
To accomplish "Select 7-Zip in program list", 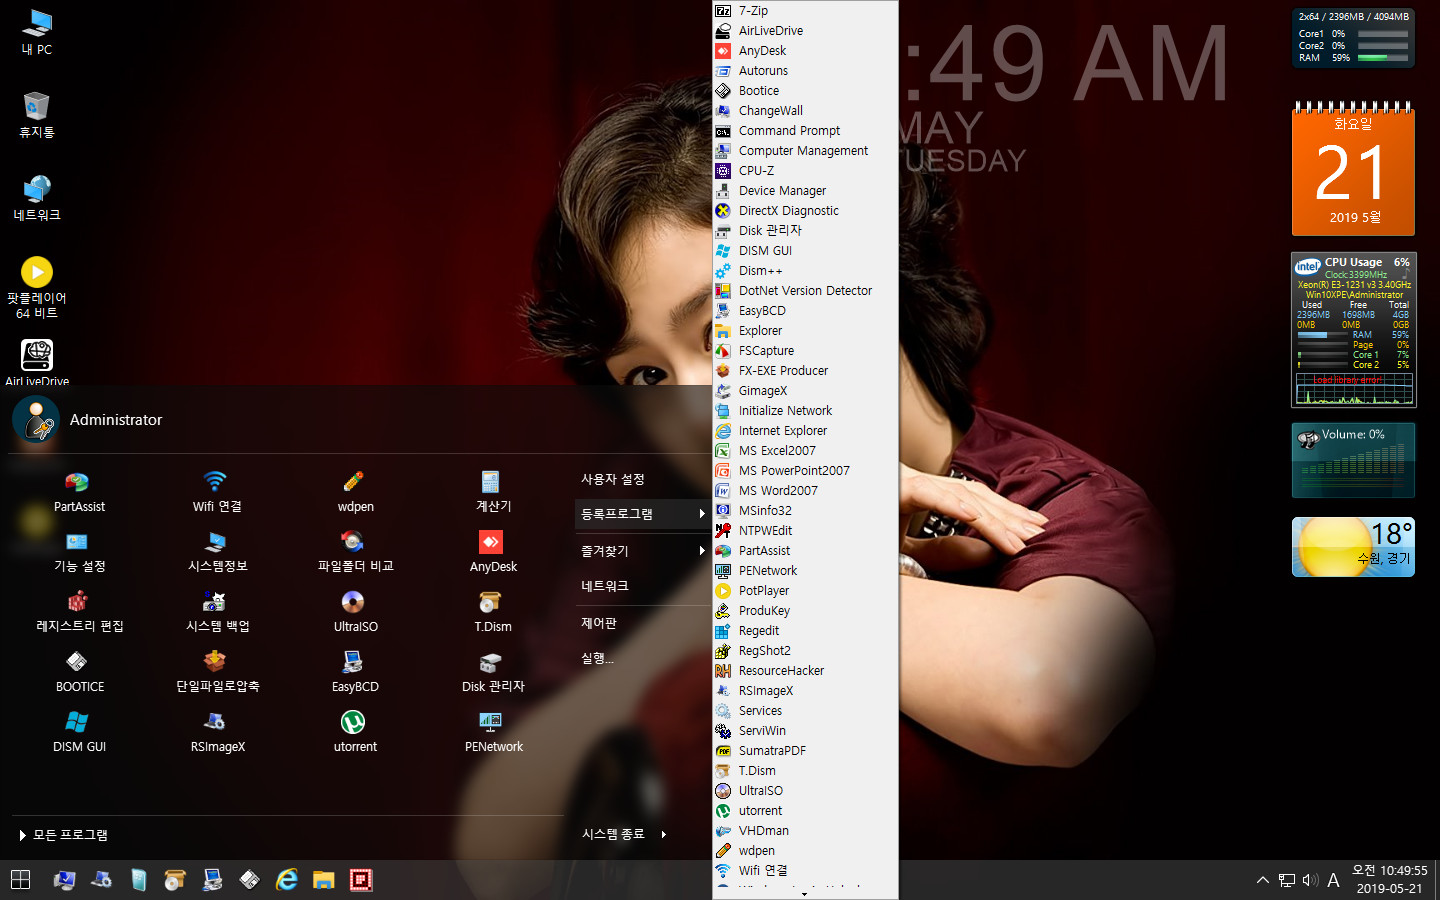I will coord(805,11).
